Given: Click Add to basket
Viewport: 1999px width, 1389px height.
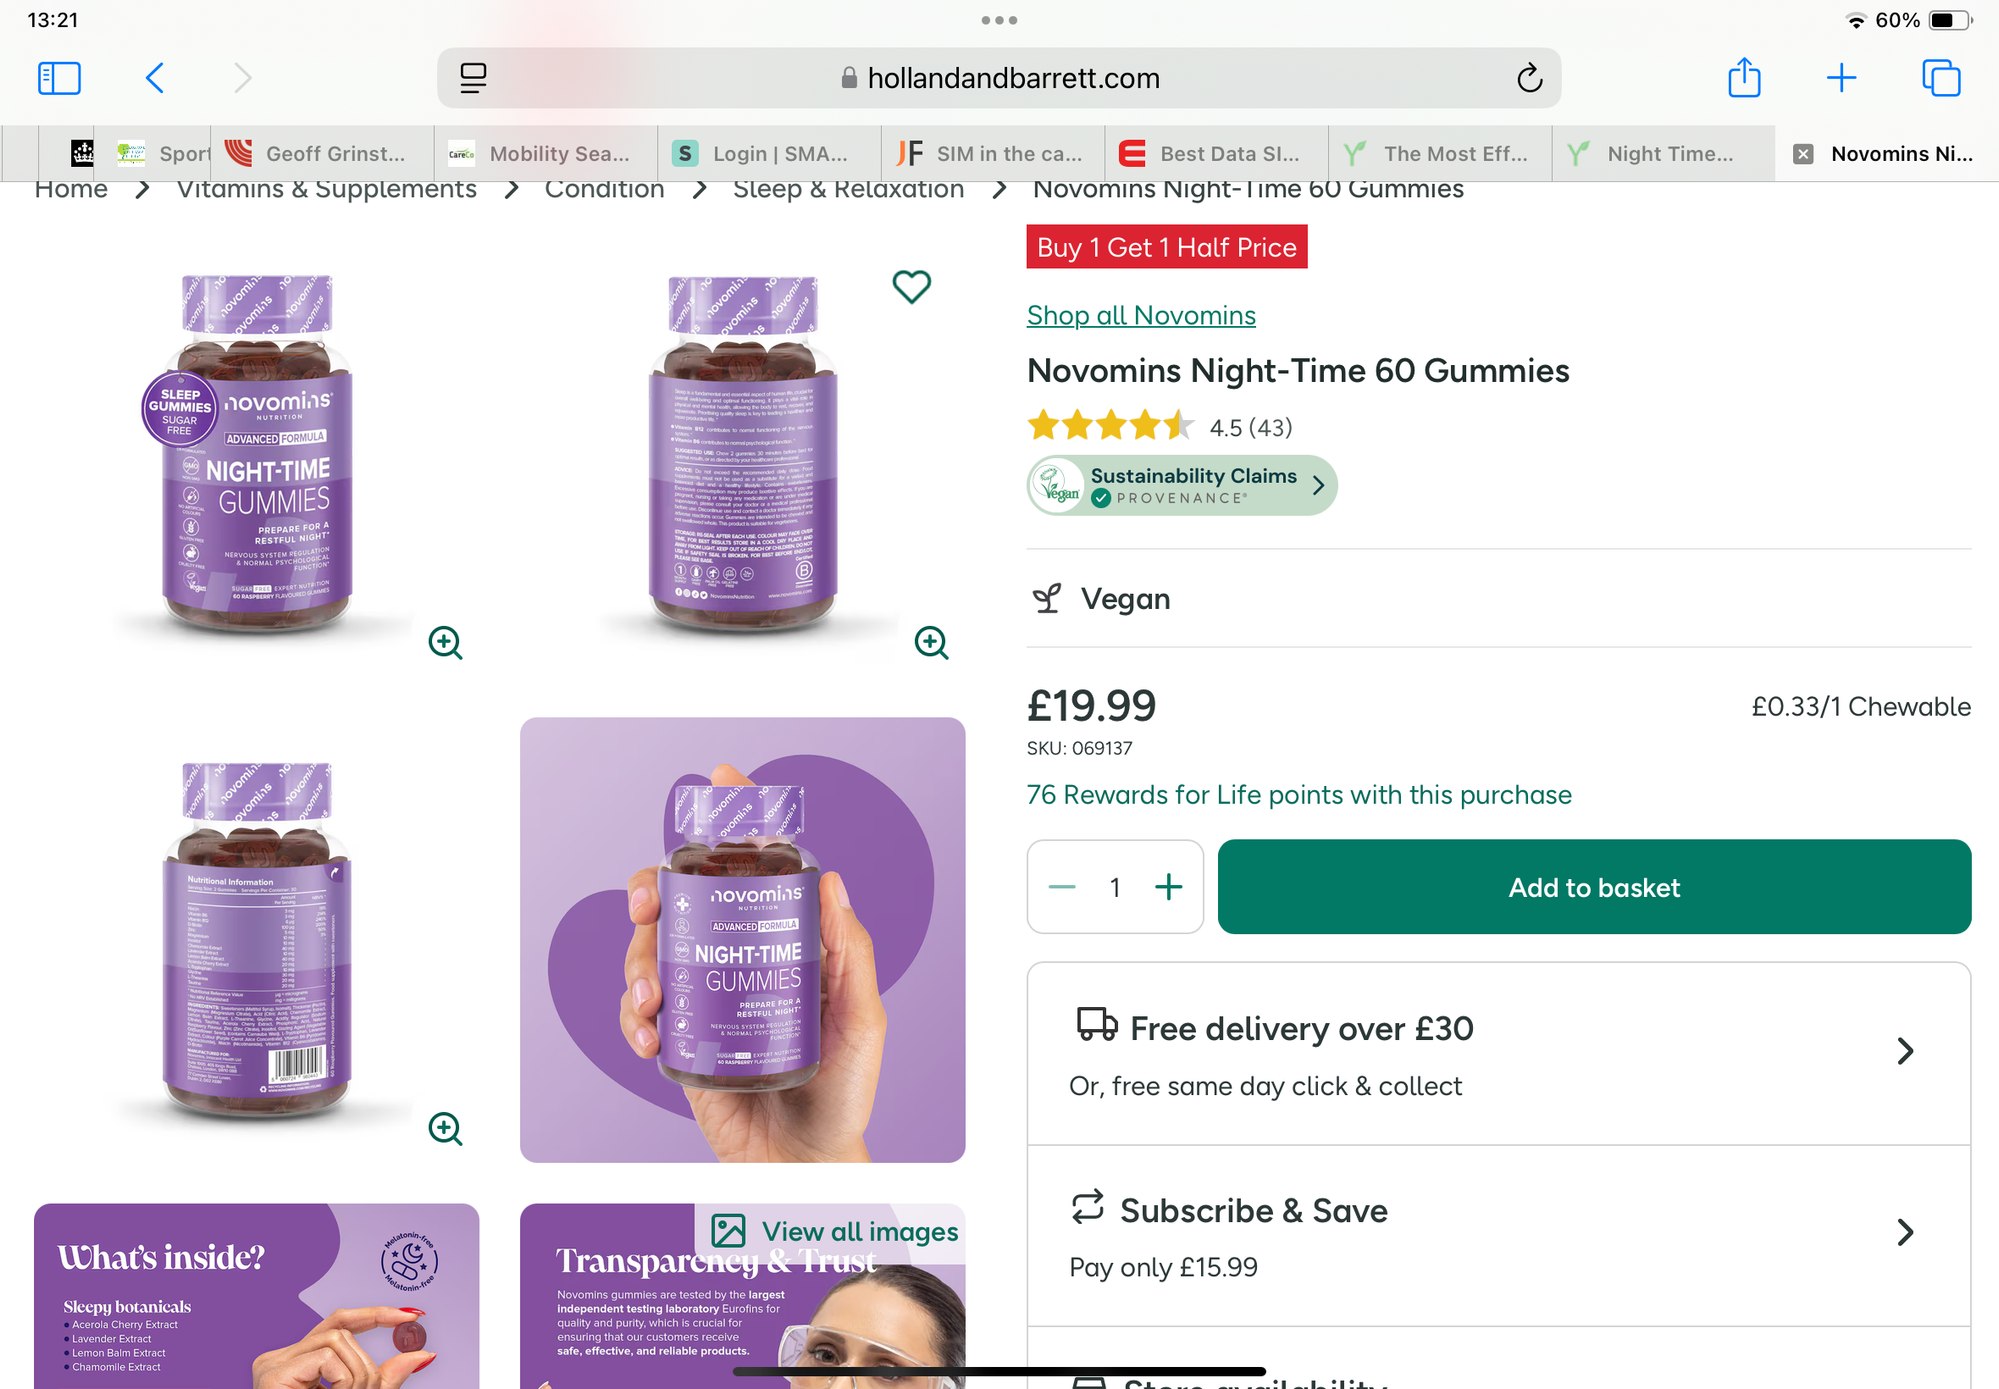Looking at the screenshot, I should tap(1594, 887).
